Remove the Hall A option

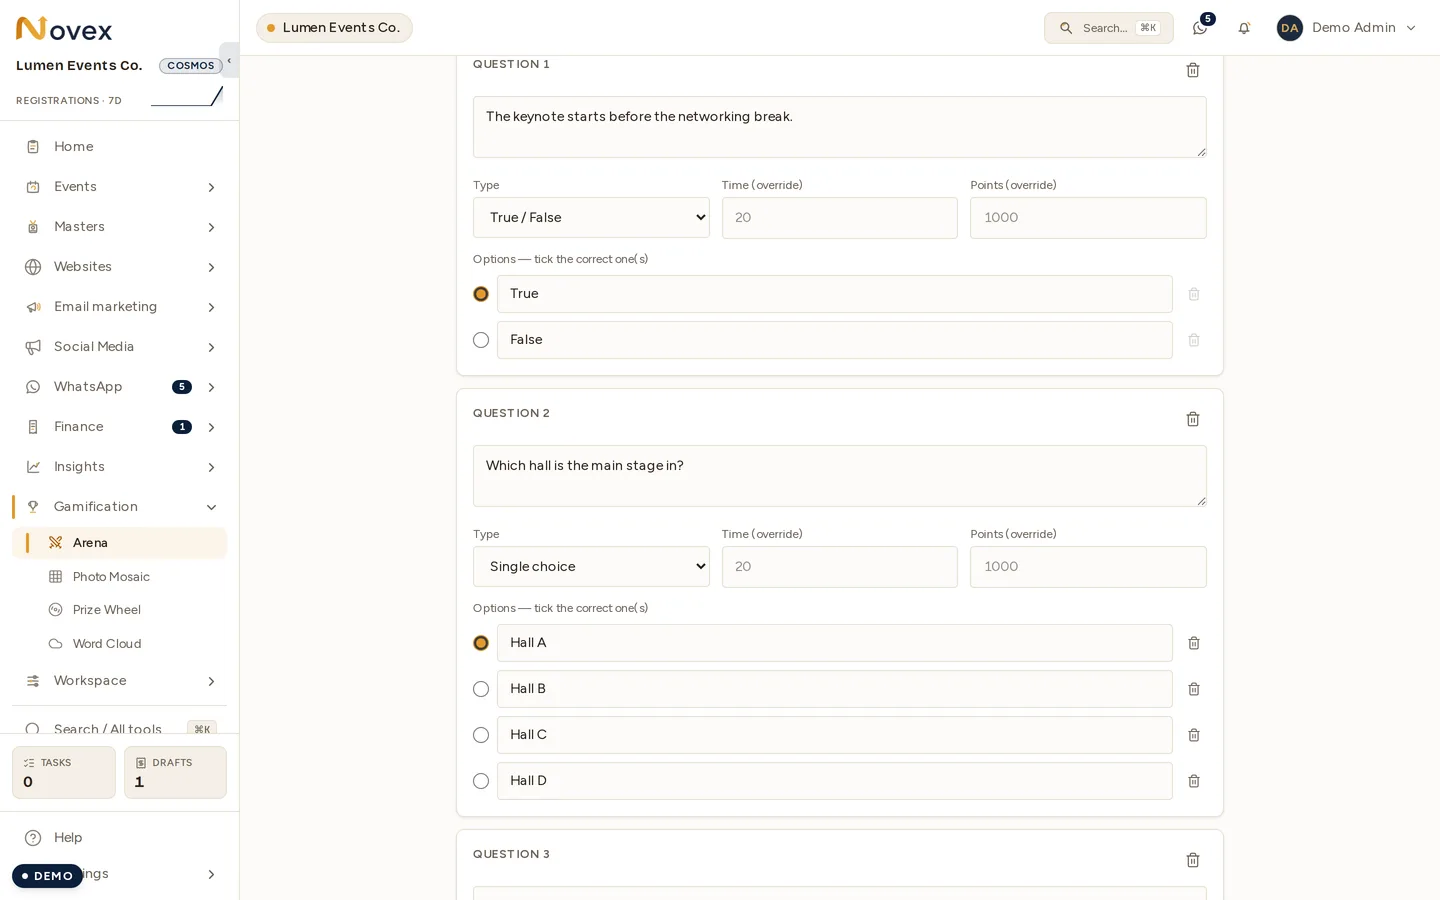[x=1193, y=643]
